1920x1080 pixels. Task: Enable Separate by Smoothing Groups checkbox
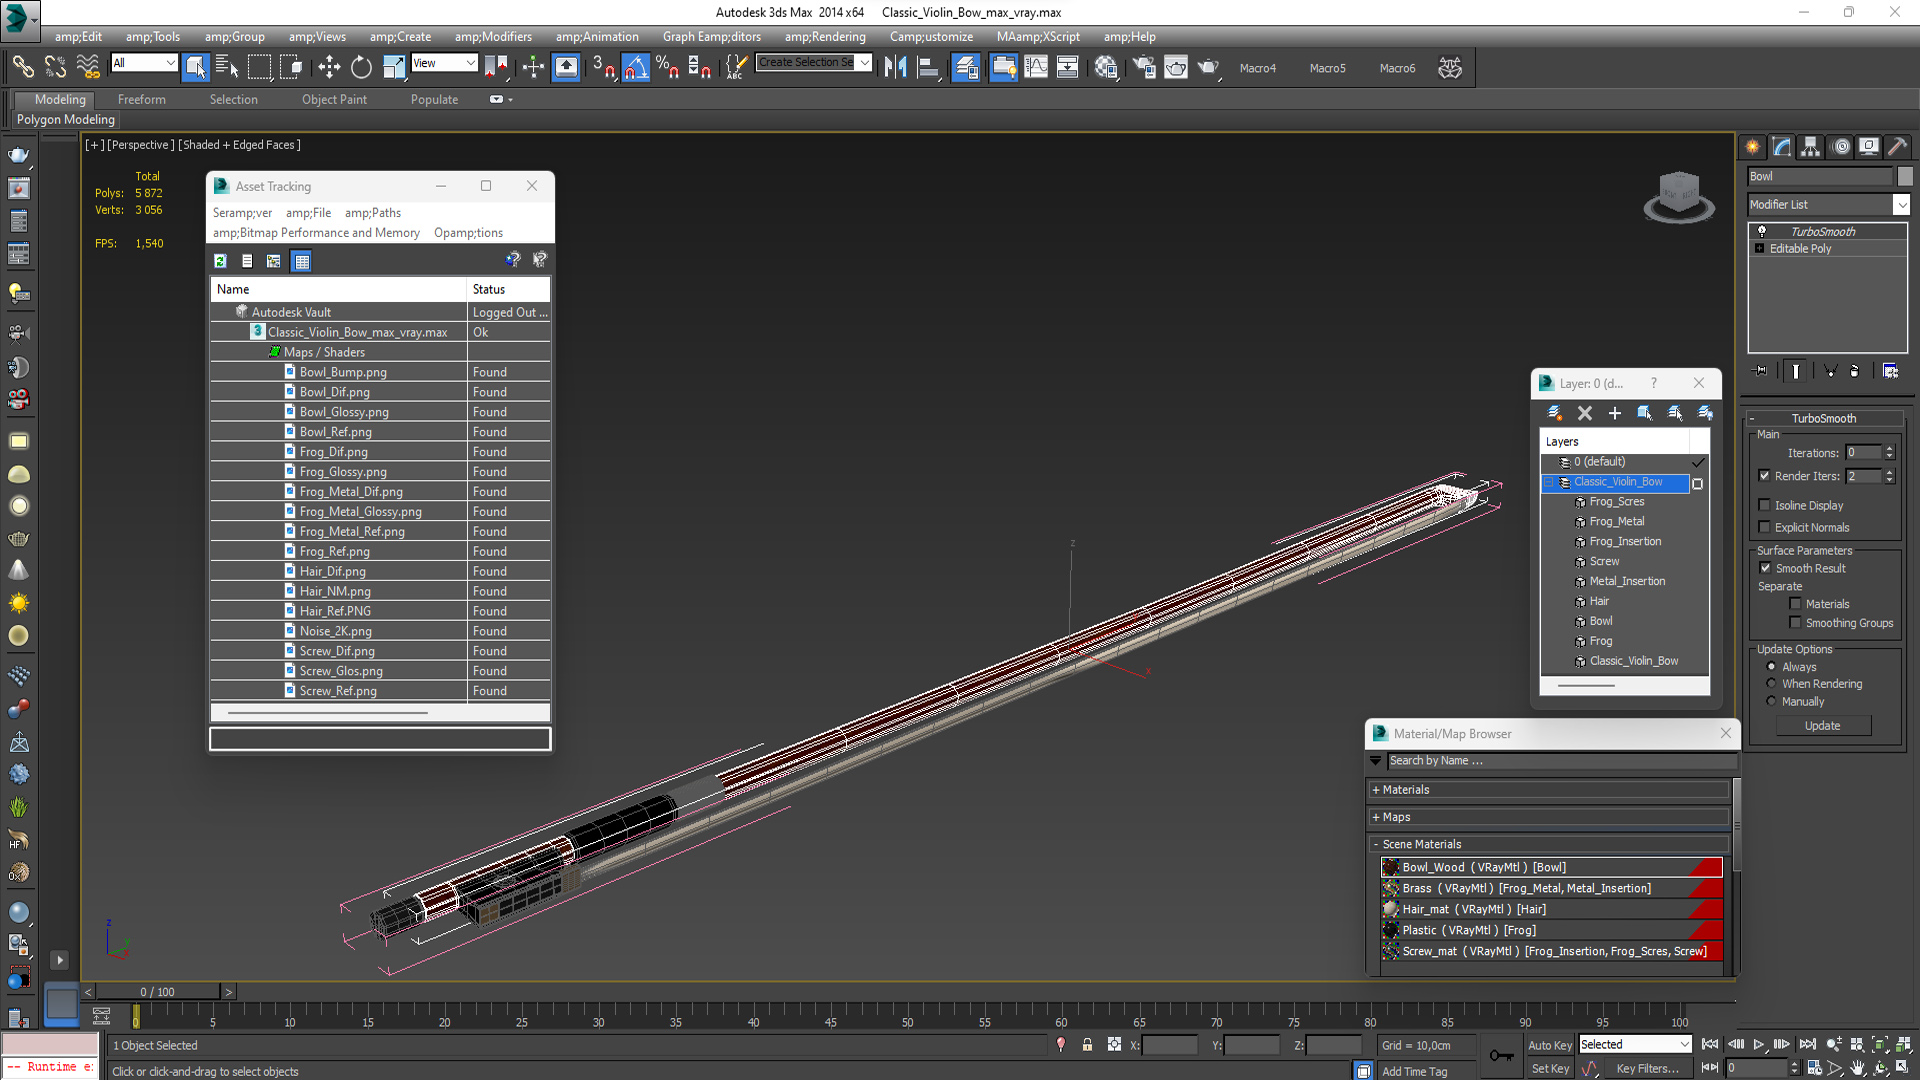(x=1795, y=623)
